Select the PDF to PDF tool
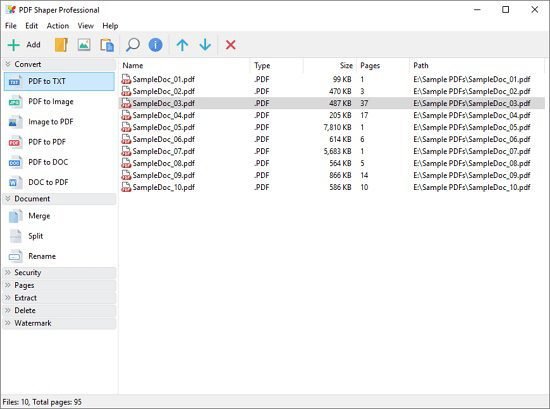 (x=59, y=142)
